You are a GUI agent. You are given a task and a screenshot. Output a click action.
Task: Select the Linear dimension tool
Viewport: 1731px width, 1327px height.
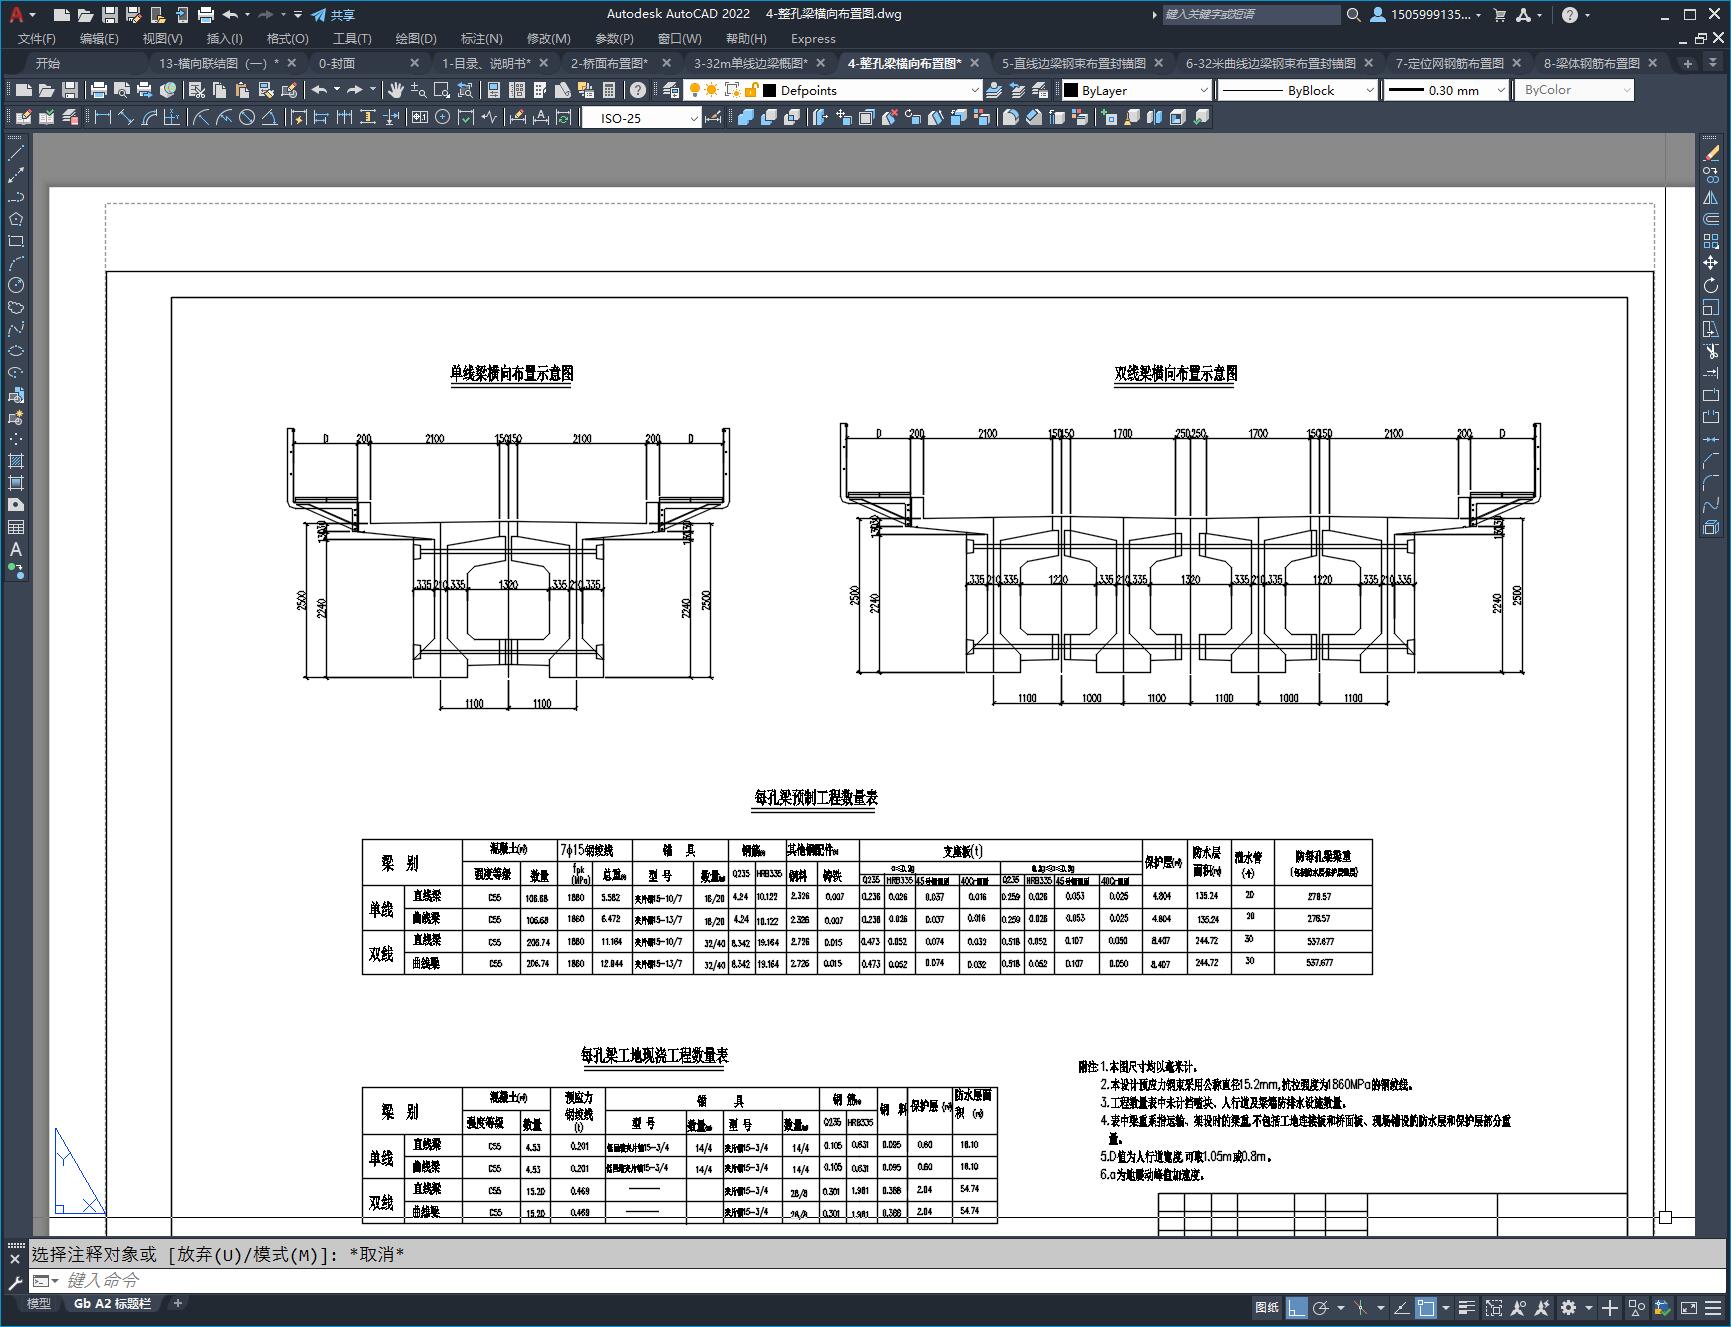(102, 117)
